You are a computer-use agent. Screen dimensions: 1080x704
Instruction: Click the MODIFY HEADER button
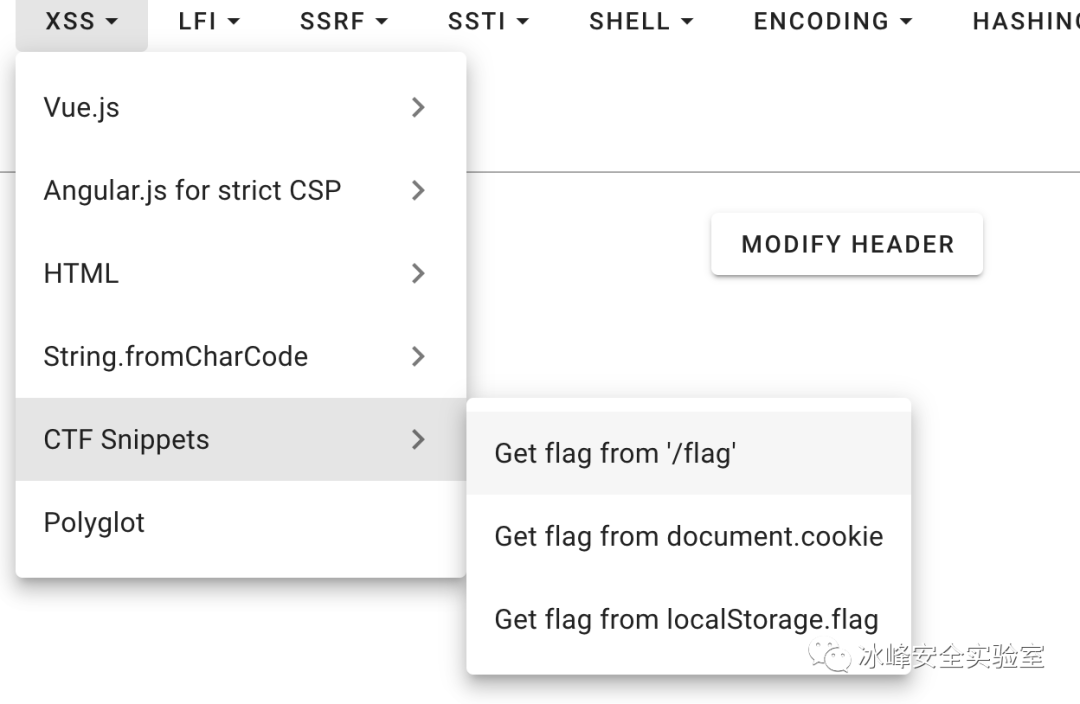(847, 244)
